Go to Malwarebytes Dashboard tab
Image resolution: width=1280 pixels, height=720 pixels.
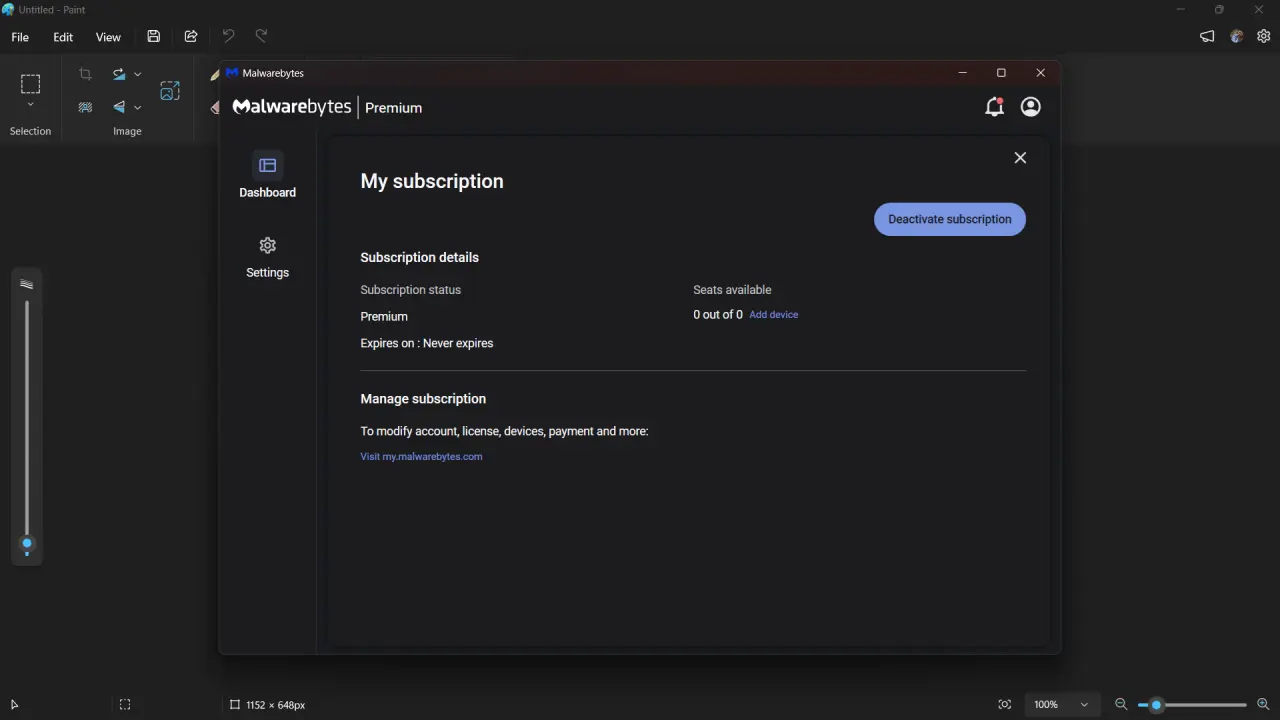[x=267, y=175]
